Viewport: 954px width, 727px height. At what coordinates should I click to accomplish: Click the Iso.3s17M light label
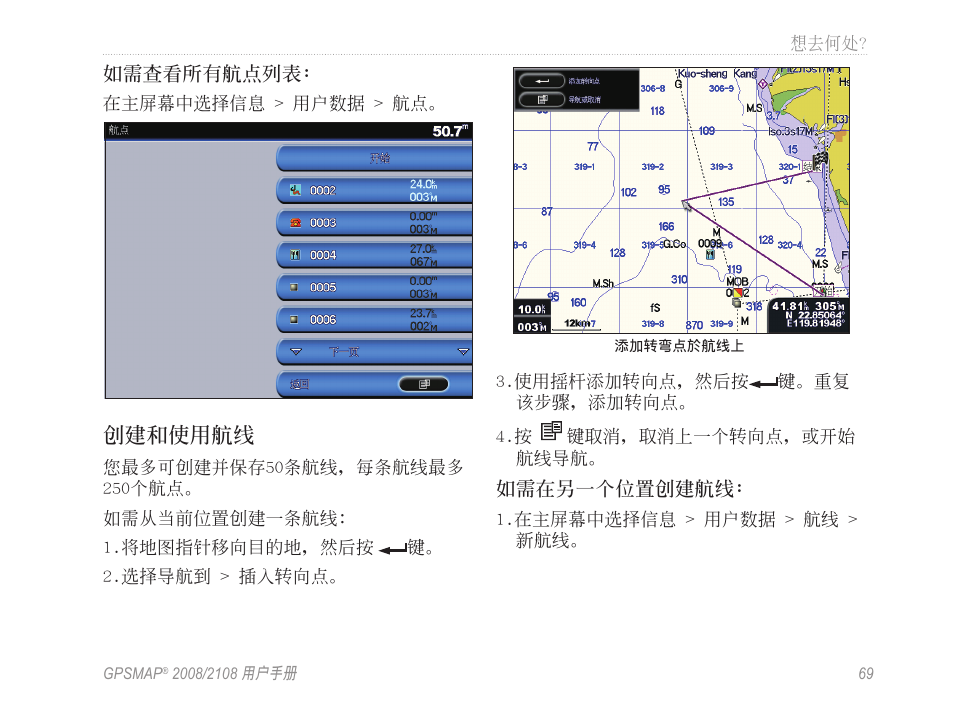point(790,131)
